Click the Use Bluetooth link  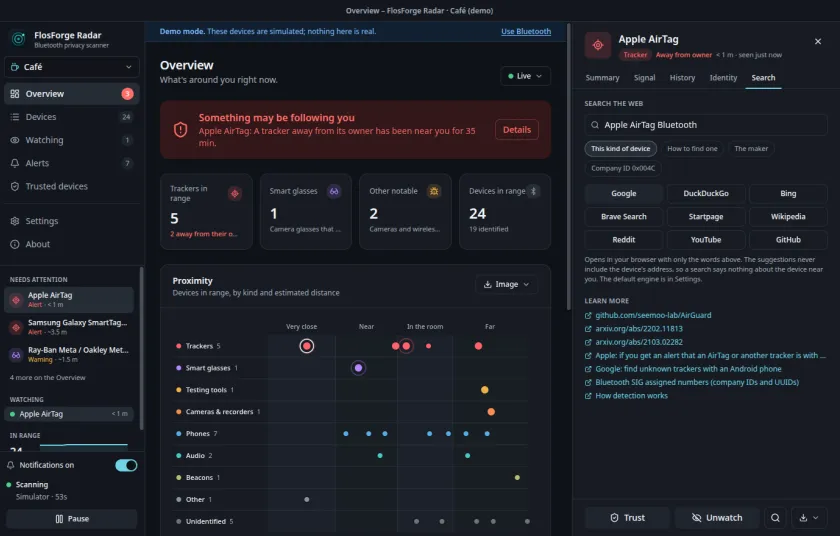pos(526,32)
